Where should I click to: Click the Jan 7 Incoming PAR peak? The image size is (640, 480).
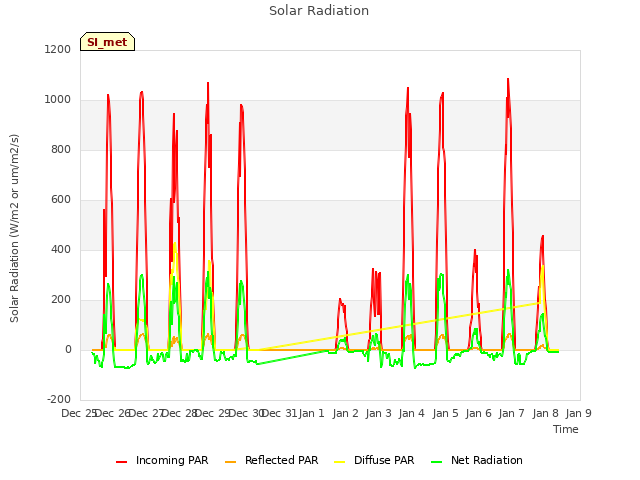coord(508,79)
